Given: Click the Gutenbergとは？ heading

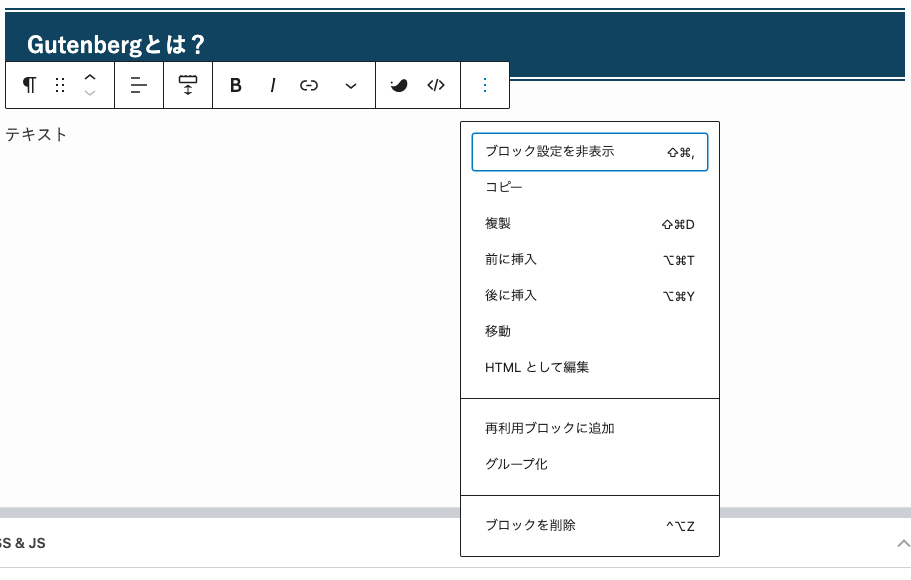Looking at the screenshot, I should 116,45.
